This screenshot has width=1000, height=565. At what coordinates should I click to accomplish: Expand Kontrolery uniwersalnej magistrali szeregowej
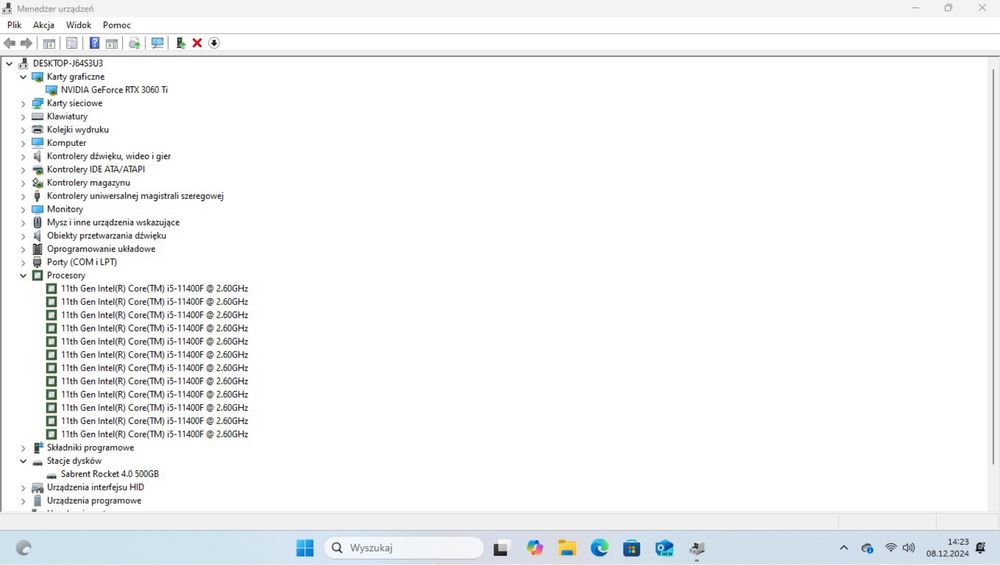pos(23,196)
